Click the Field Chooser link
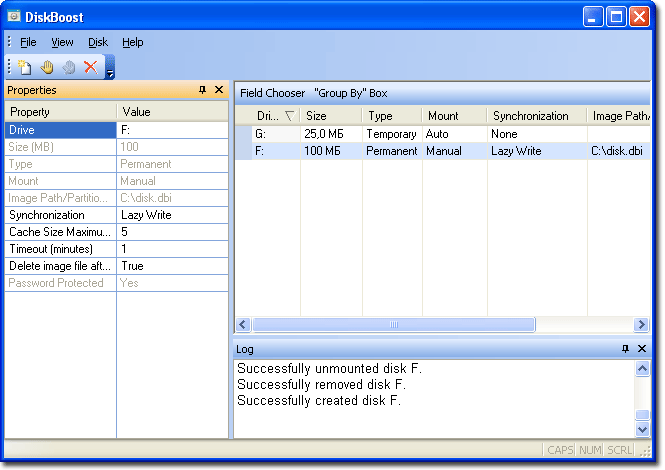 [272, 93]
